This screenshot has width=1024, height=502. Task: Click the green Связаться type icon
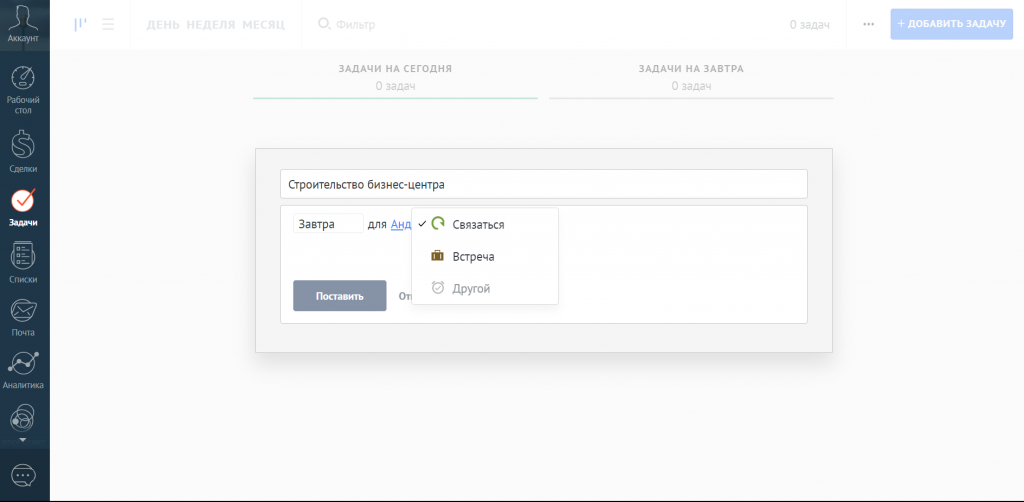(x=438, y=224)
